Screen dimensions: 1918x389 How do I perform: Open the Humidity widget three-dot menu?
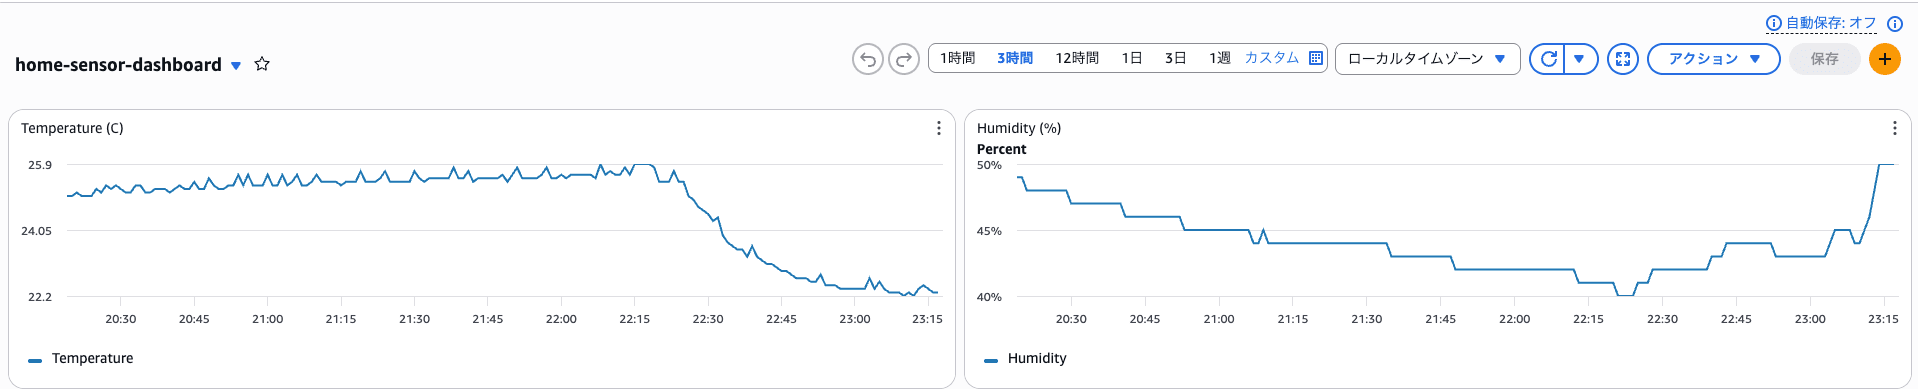point(1894,128)
